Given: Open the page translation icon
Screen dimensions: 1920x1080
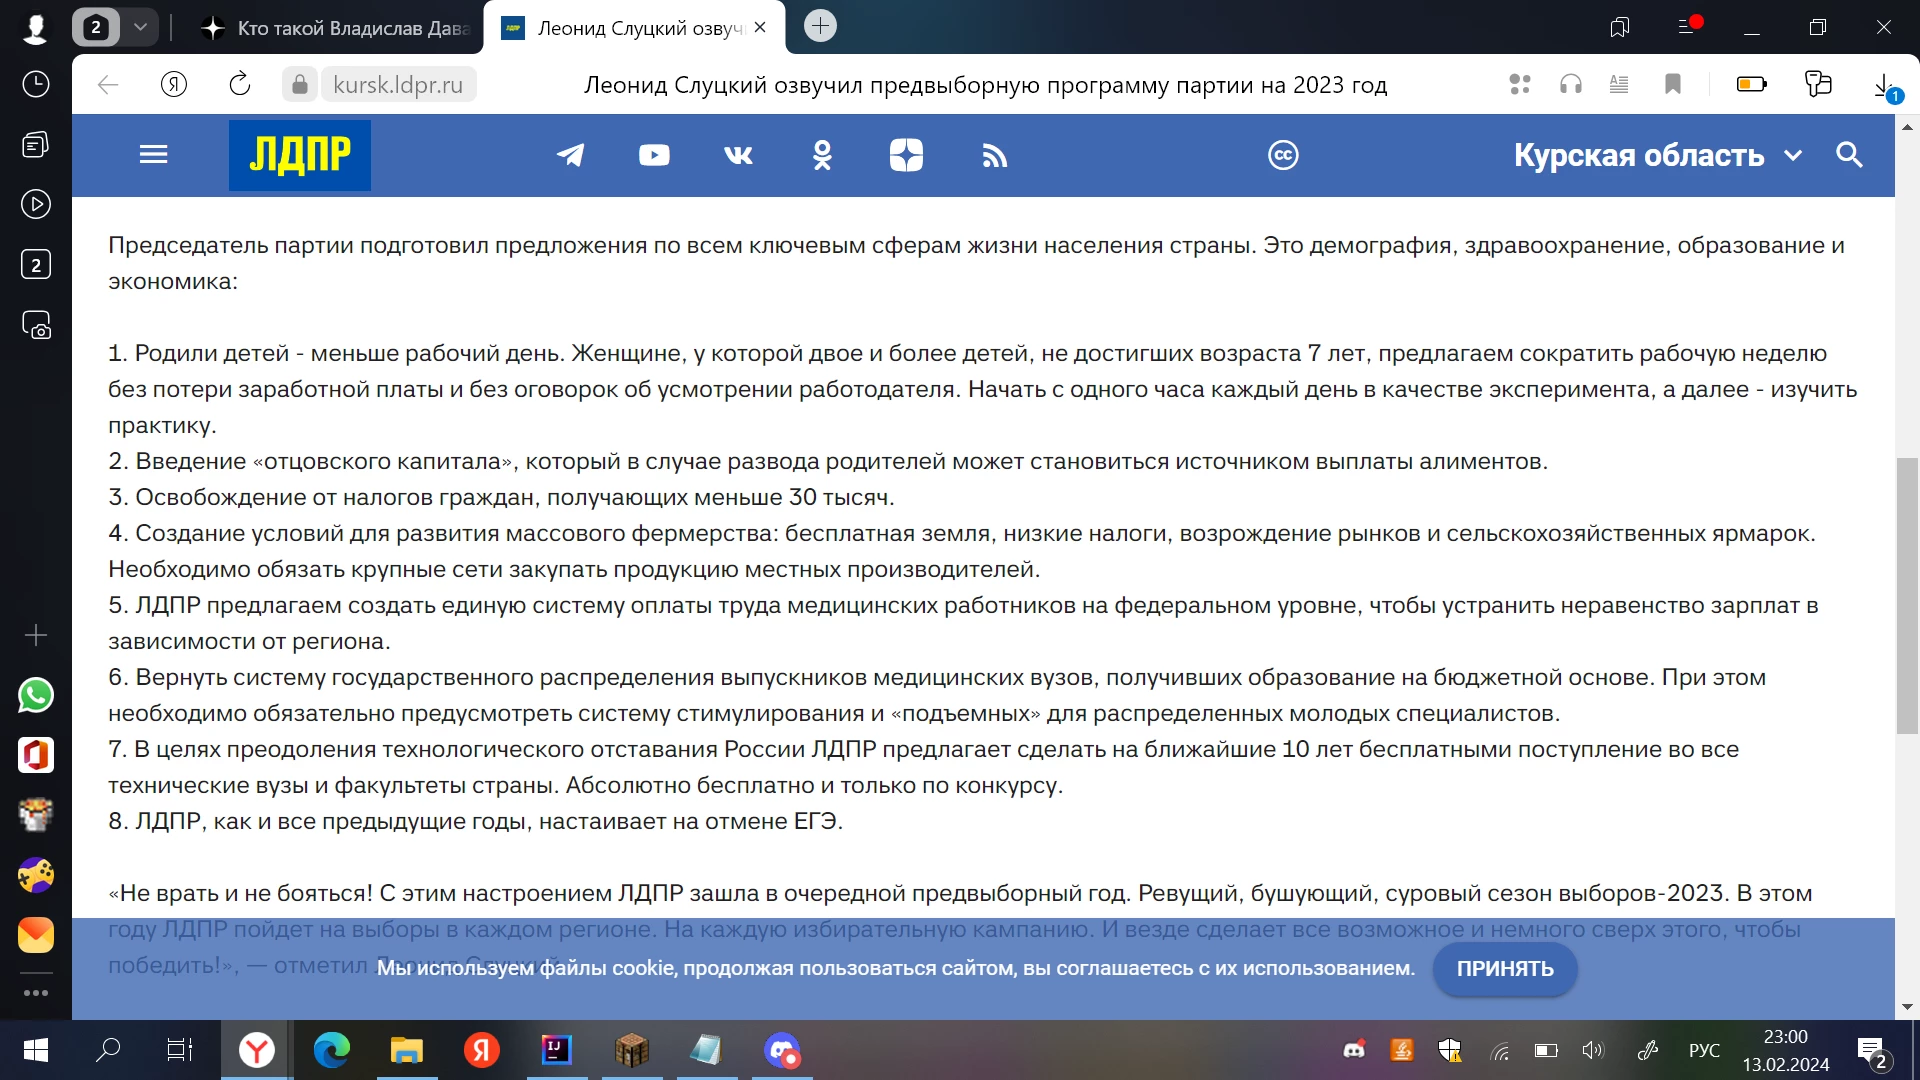Looking at the screenshot, I should (1818, 84).
